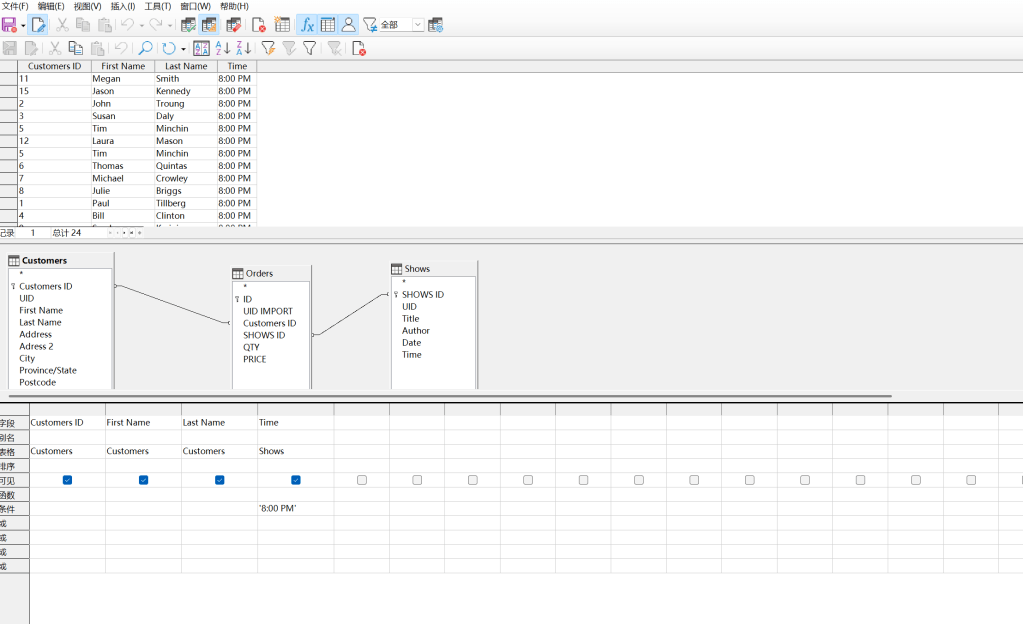Toggle the Table Name row icon

(x=328, y=25)
